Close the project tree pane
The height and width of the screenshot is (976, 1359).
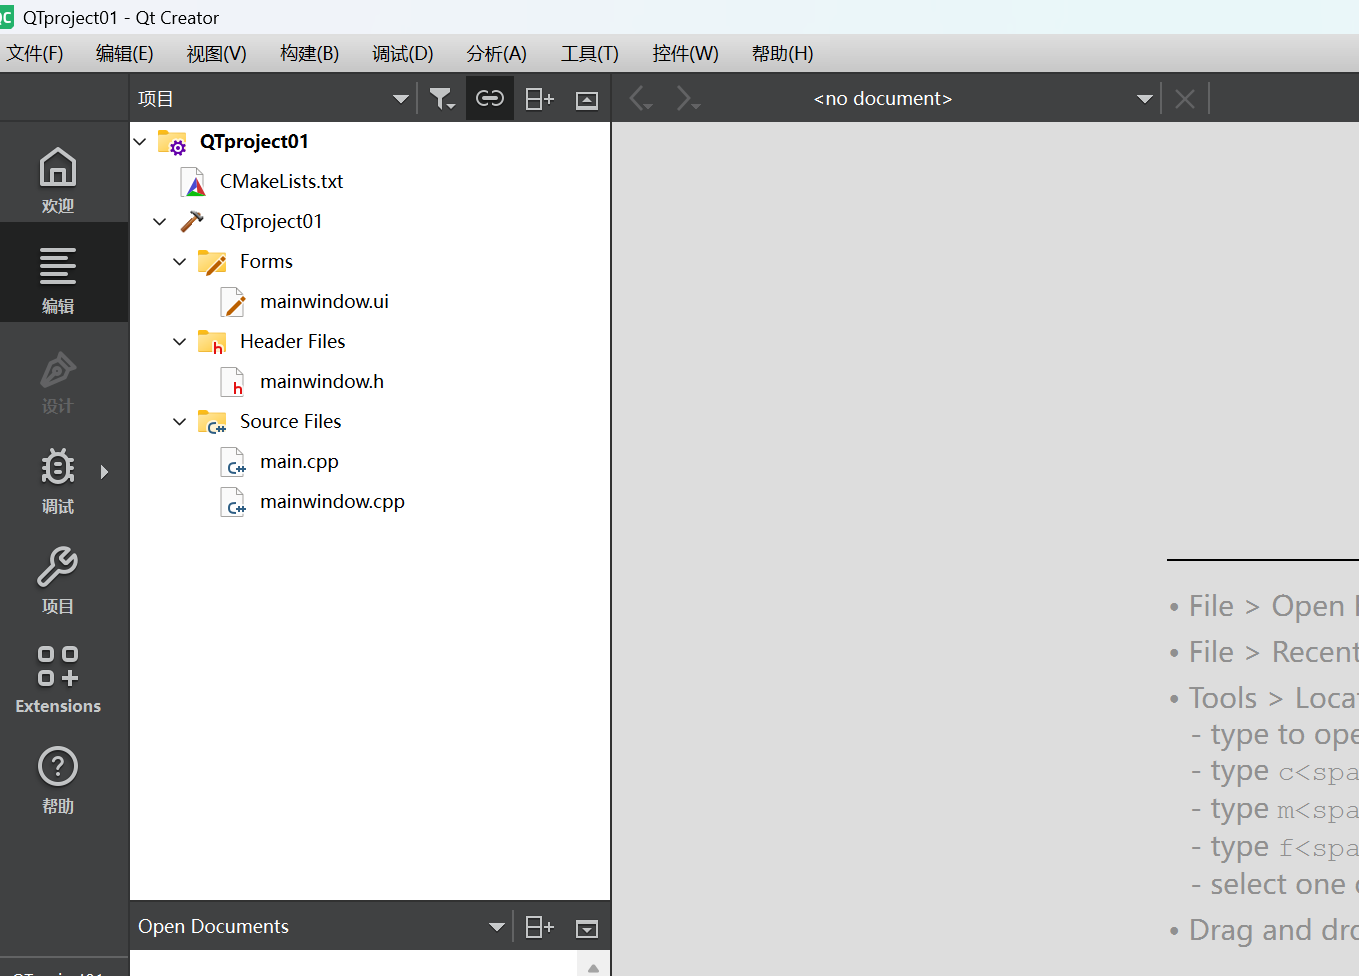[587, 99]
